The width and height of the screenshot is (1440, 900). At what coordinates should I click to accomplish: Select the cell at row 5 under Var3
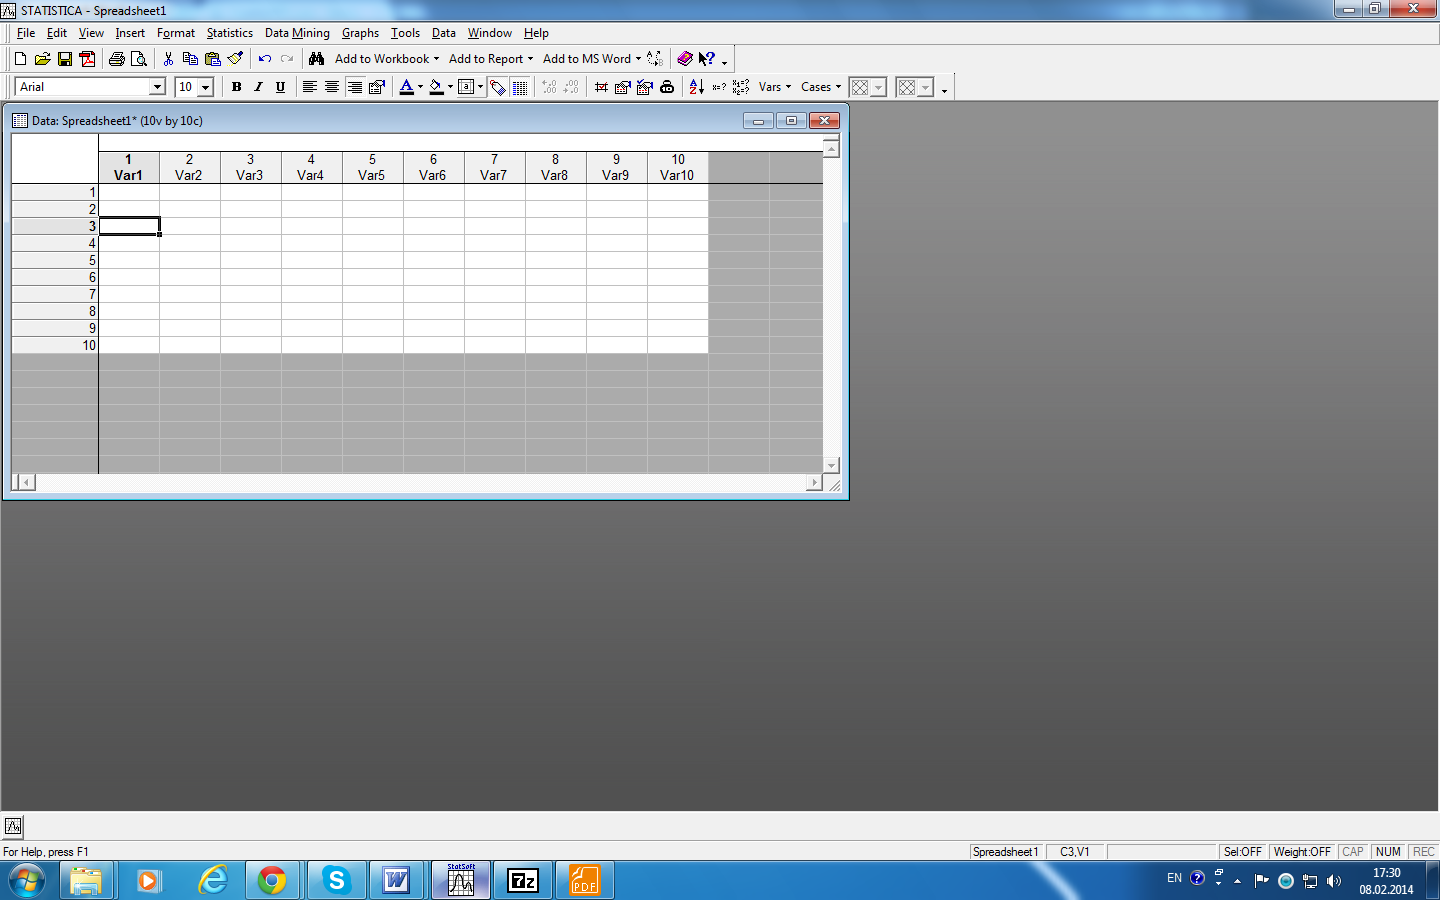tap(251, 260)
